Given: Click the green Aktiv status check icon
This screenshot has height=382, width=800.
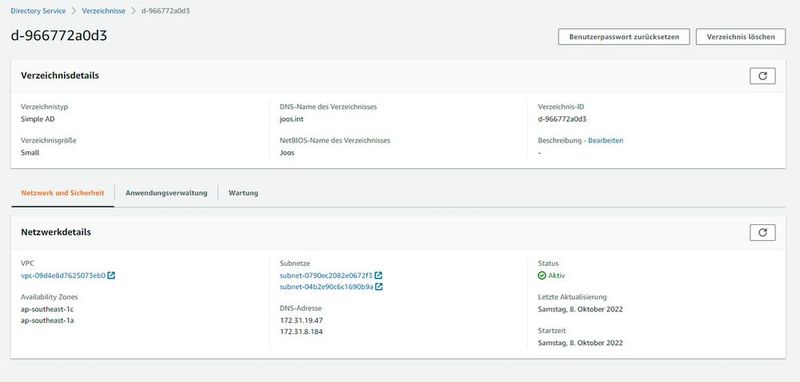Looking at the screenshot, I should click(x=542, y=275).
